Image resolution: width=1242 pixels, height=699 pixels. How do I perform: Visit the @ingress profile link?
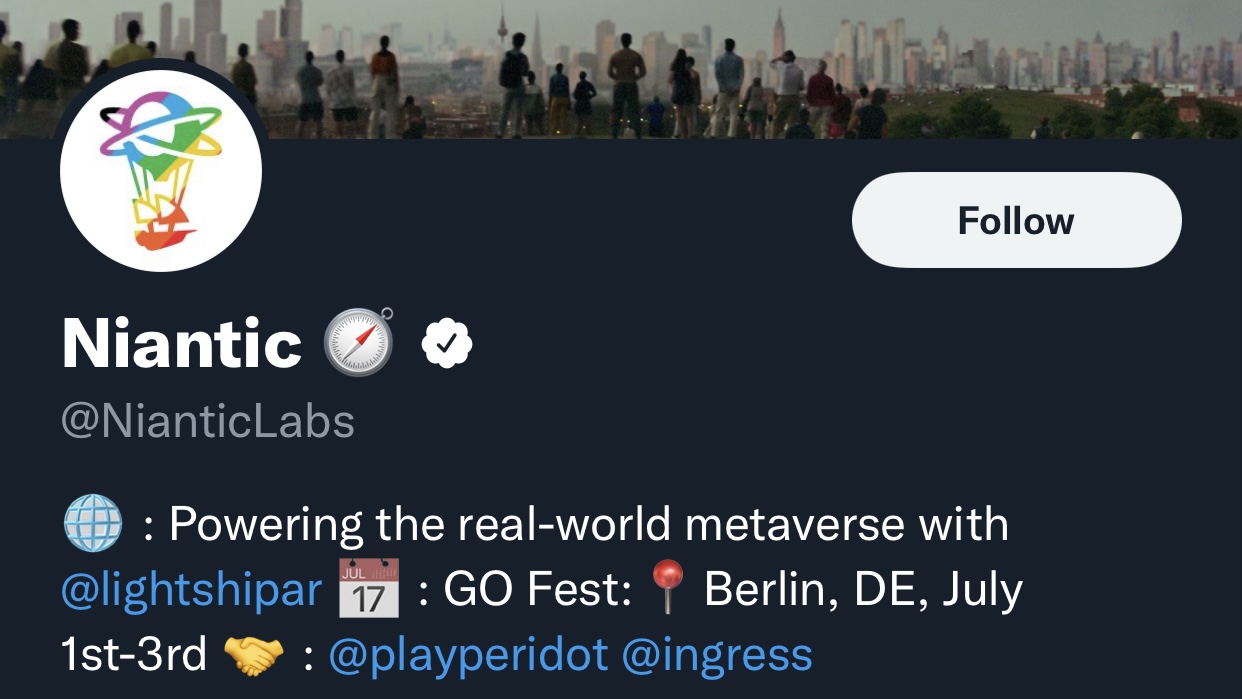point(717,656)
